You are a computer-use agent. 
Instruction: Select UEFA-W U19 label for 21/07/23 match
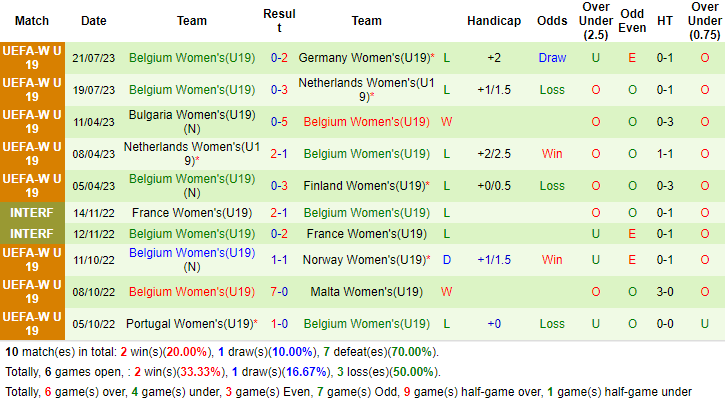coord(32,58)
